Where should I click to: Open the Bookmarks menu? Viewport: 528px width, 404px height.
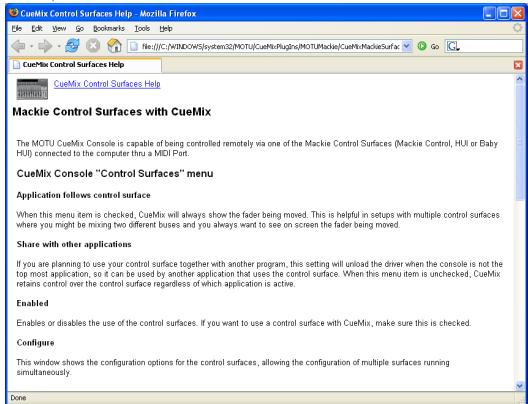pos(109,29)
